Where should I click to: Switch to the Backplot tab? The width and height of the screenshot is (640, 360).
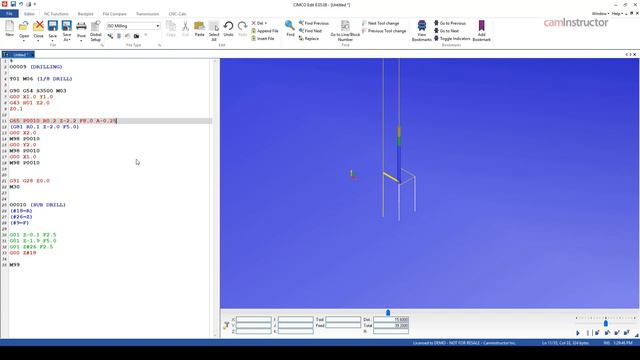click(85, 14)
